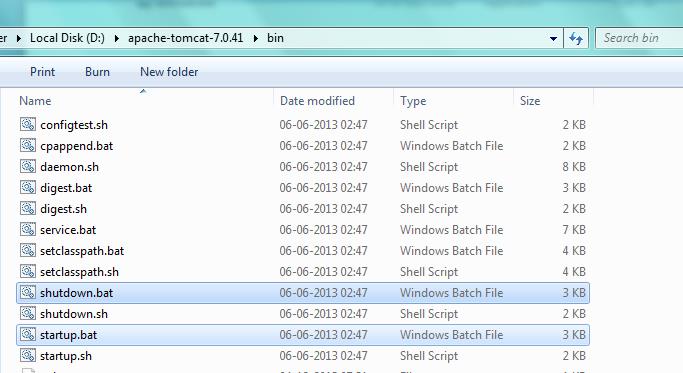Viewport: 683px width, 373px height.
Task: Click the Burn toolbar button
Action: click(97, 72)
